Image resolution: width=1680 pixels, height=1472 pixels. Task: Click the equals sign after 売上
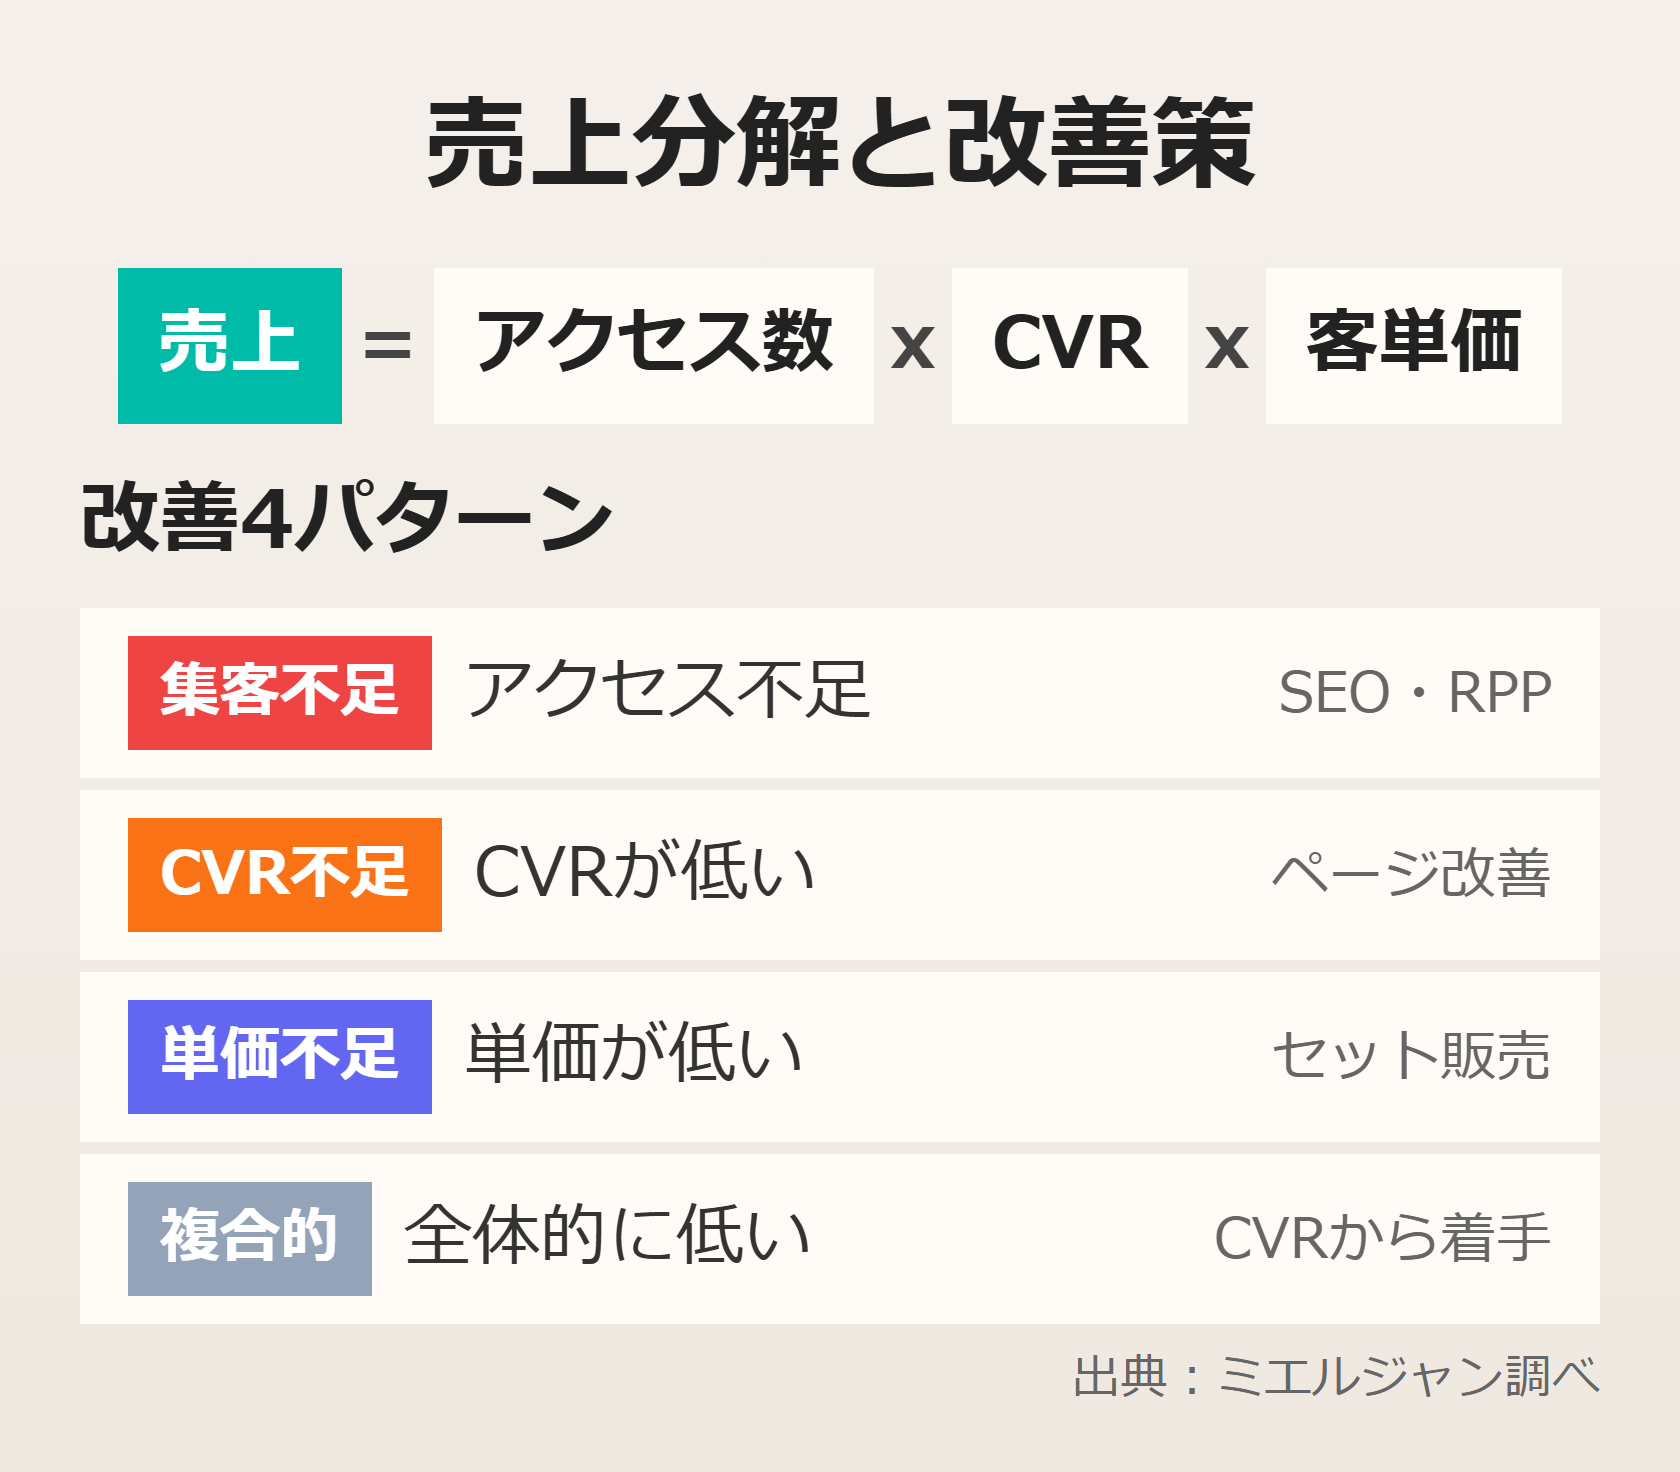[387, 346]
